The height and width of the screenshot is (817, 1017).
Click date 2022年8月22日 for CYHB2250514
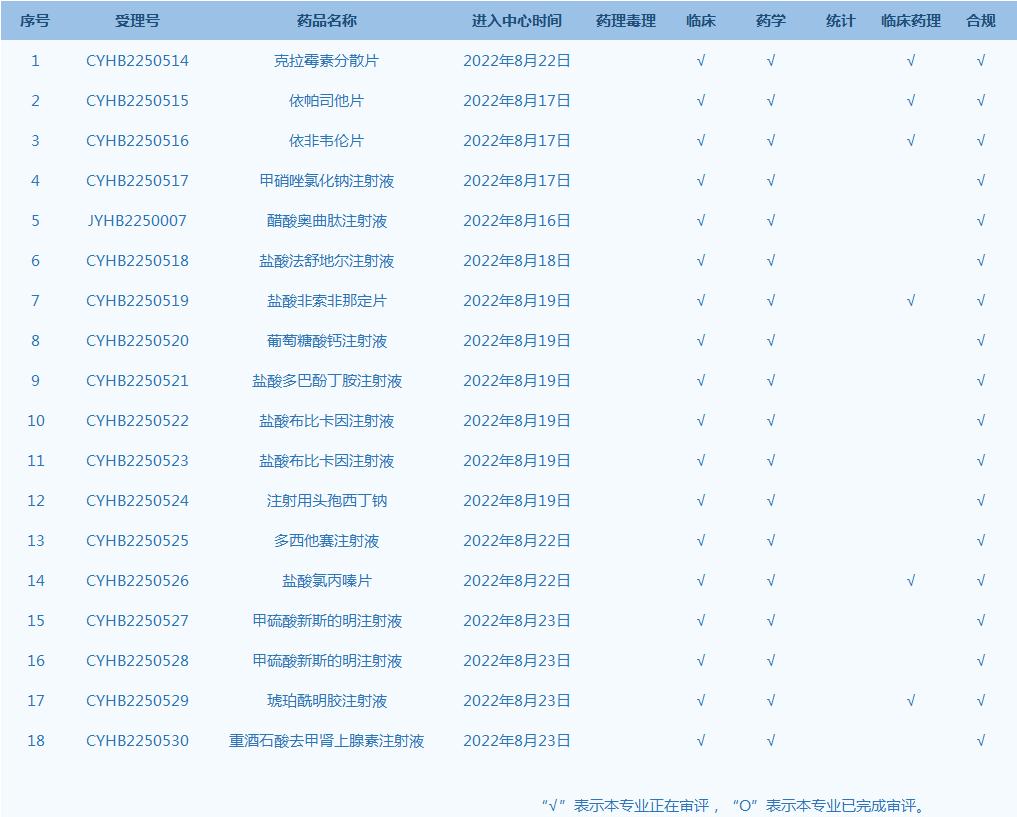click(516, 61)
